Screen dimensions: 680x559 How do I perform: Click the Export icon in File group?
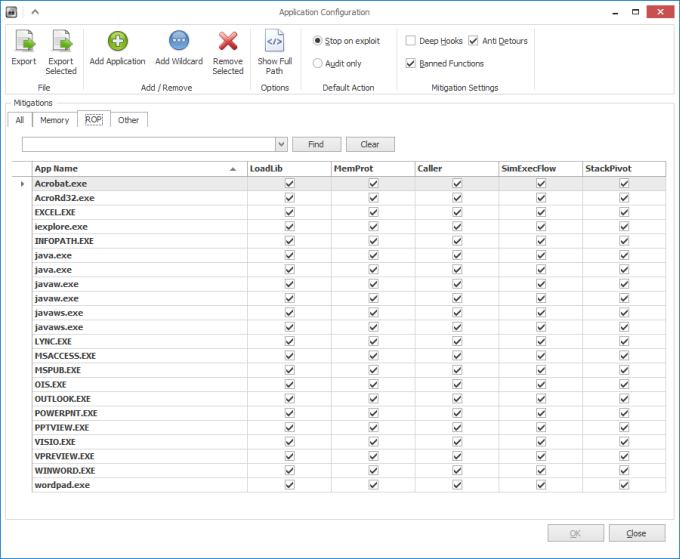click(x=23, y=42)
